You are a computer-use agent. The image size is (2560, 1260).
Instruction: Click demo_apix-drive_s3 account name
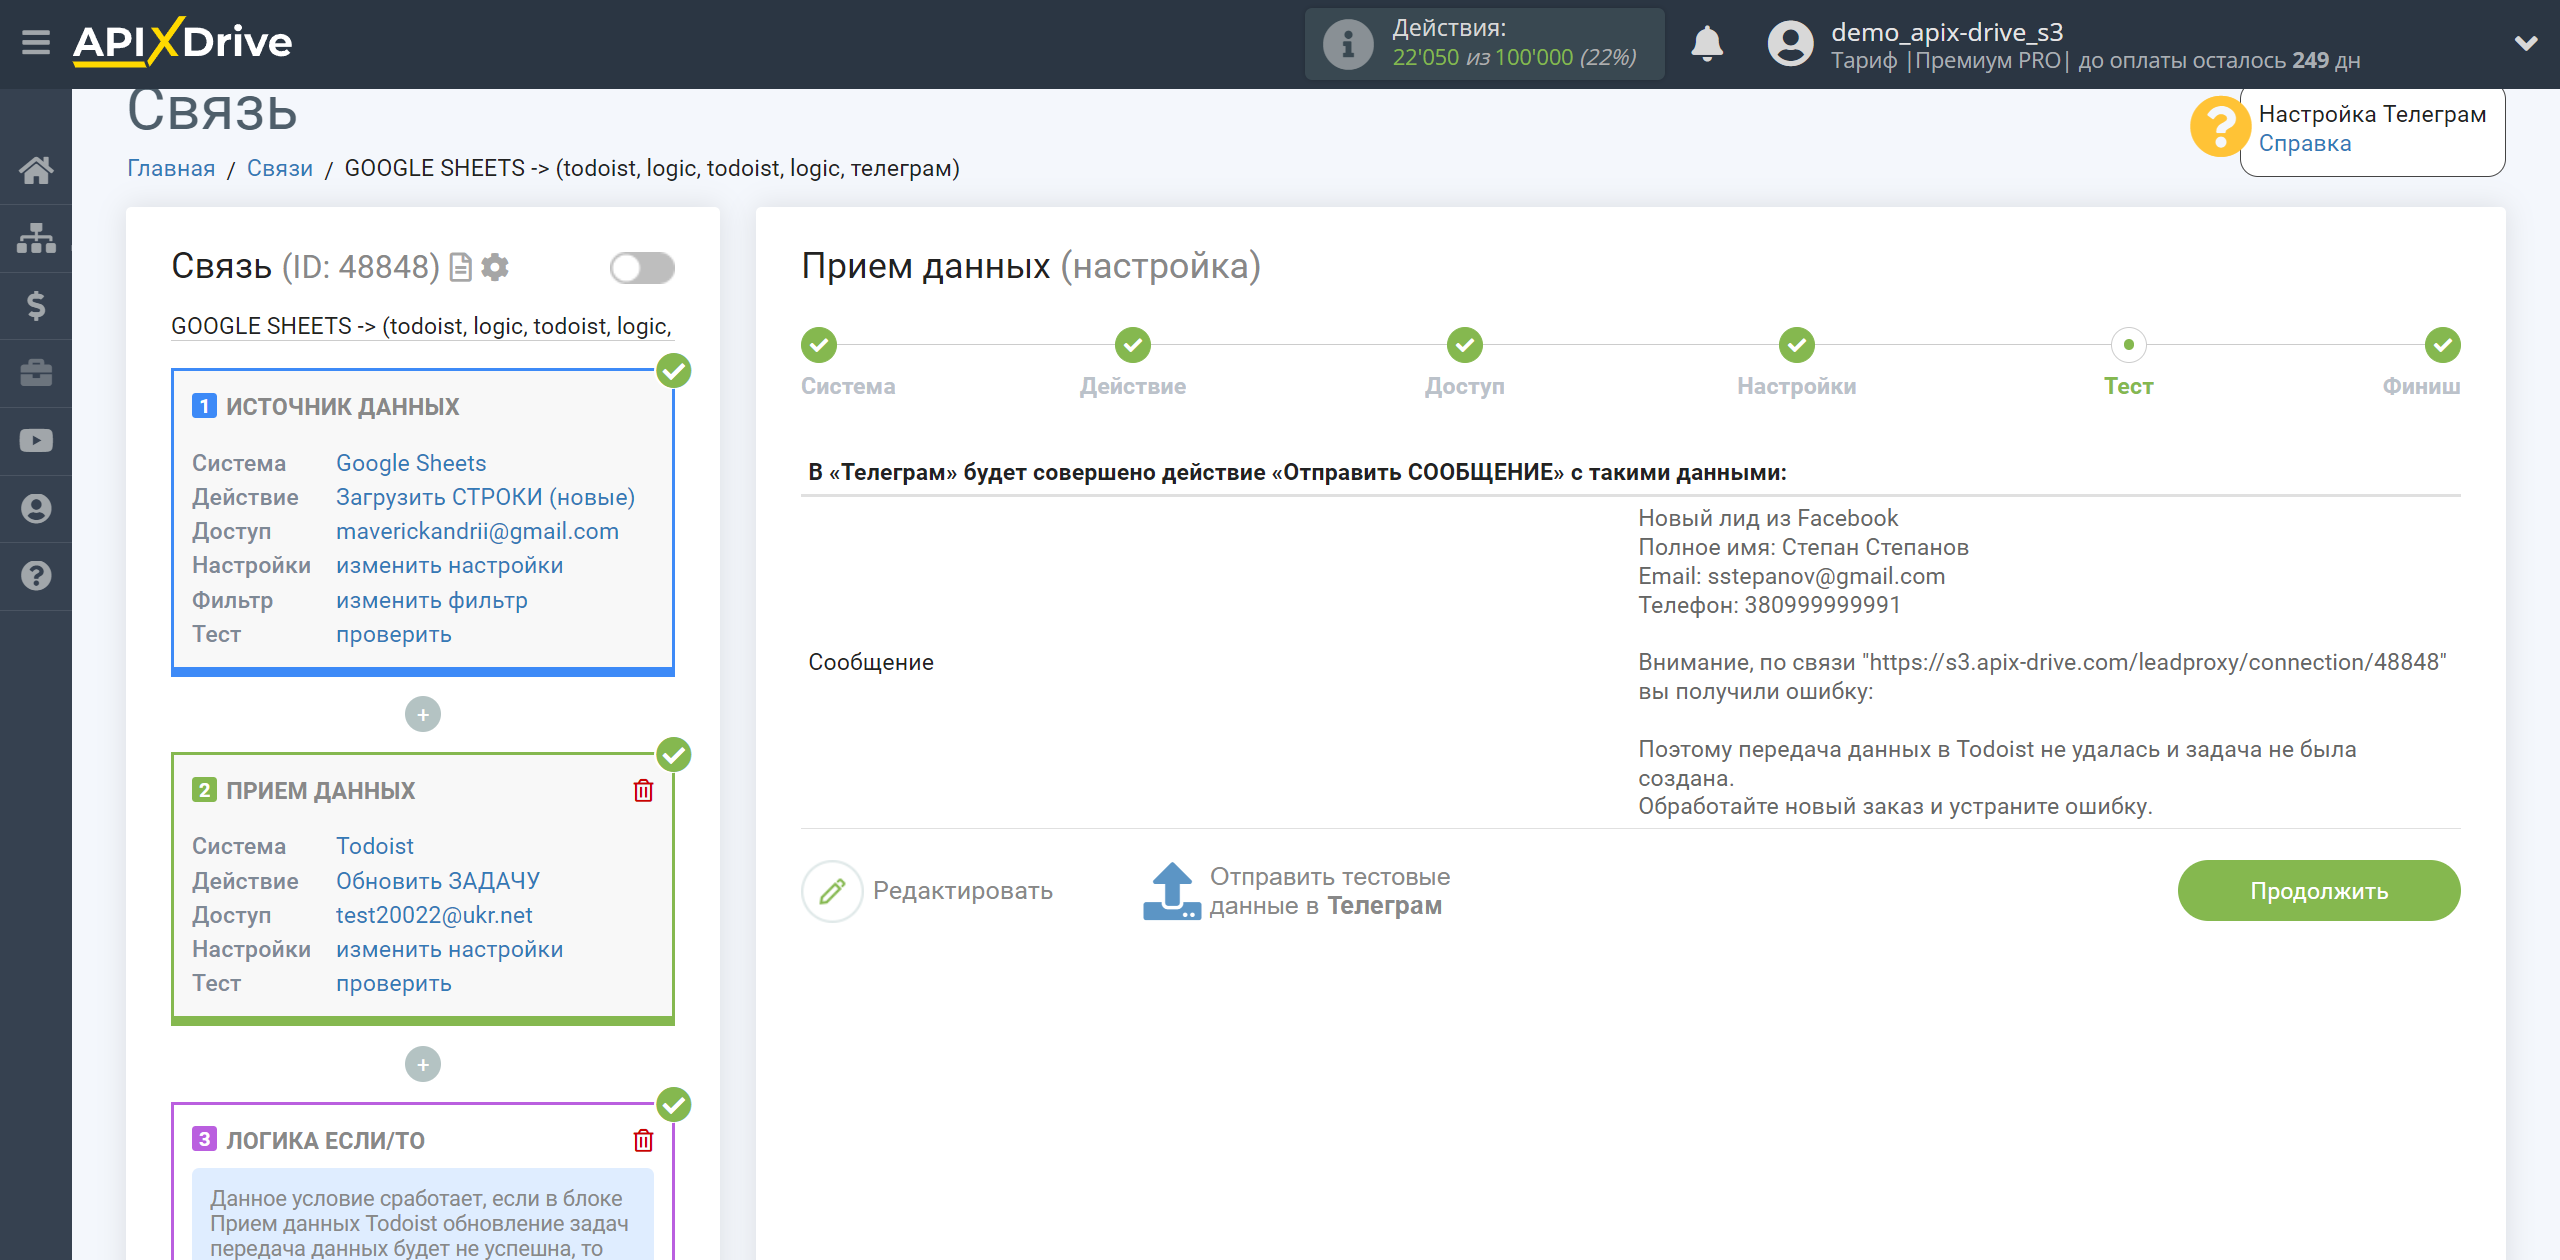[x=1946, y=32]
